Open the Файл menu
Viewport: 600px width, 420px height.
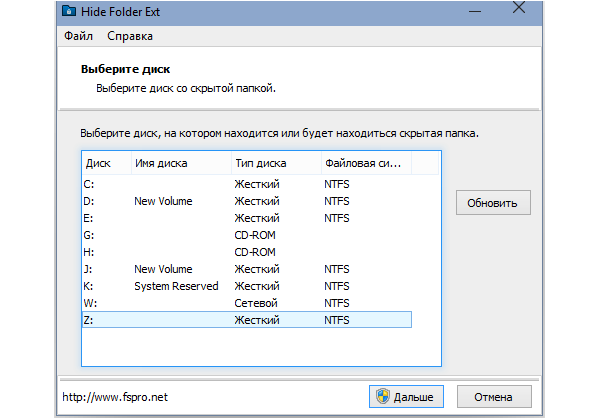click(x=78, y=37)
